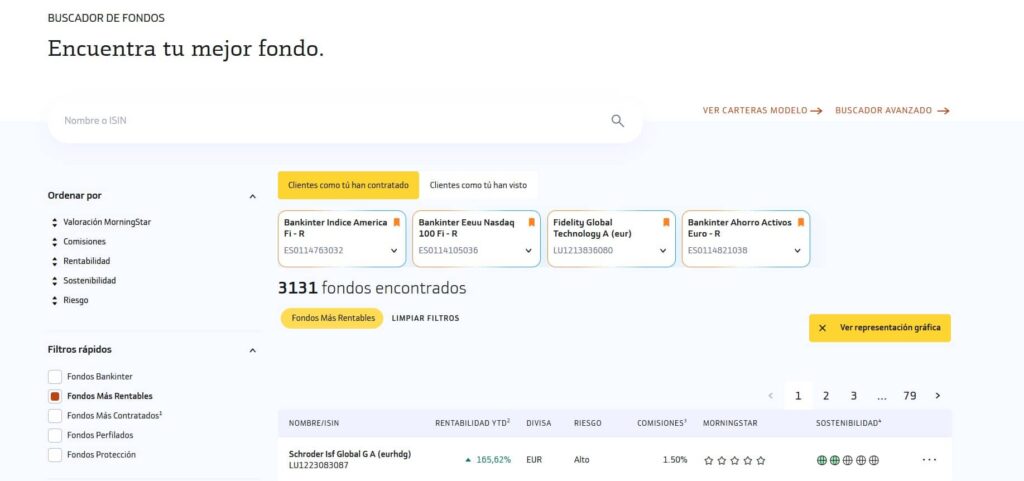
Task: Open results page 2
Action: pos(825,396)
